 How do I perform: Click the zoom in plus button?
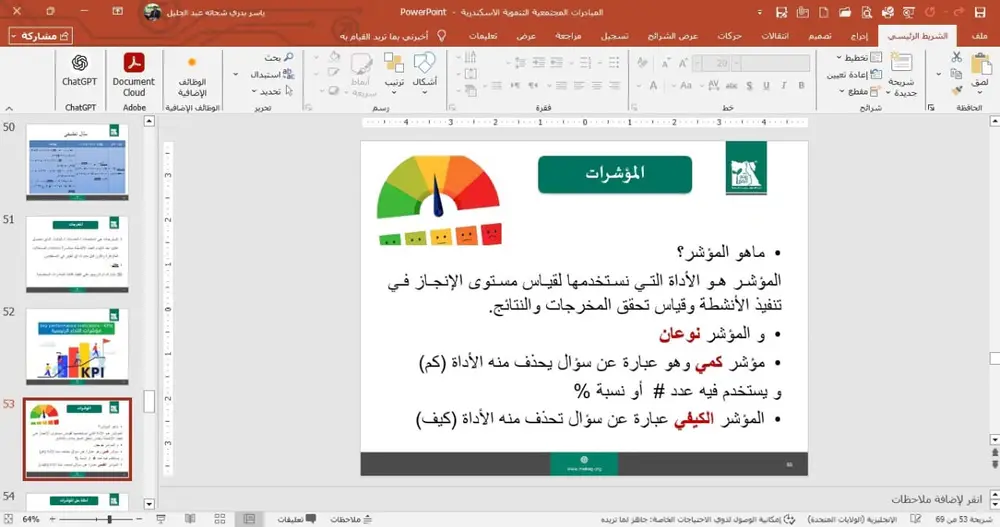click(52, 519)
